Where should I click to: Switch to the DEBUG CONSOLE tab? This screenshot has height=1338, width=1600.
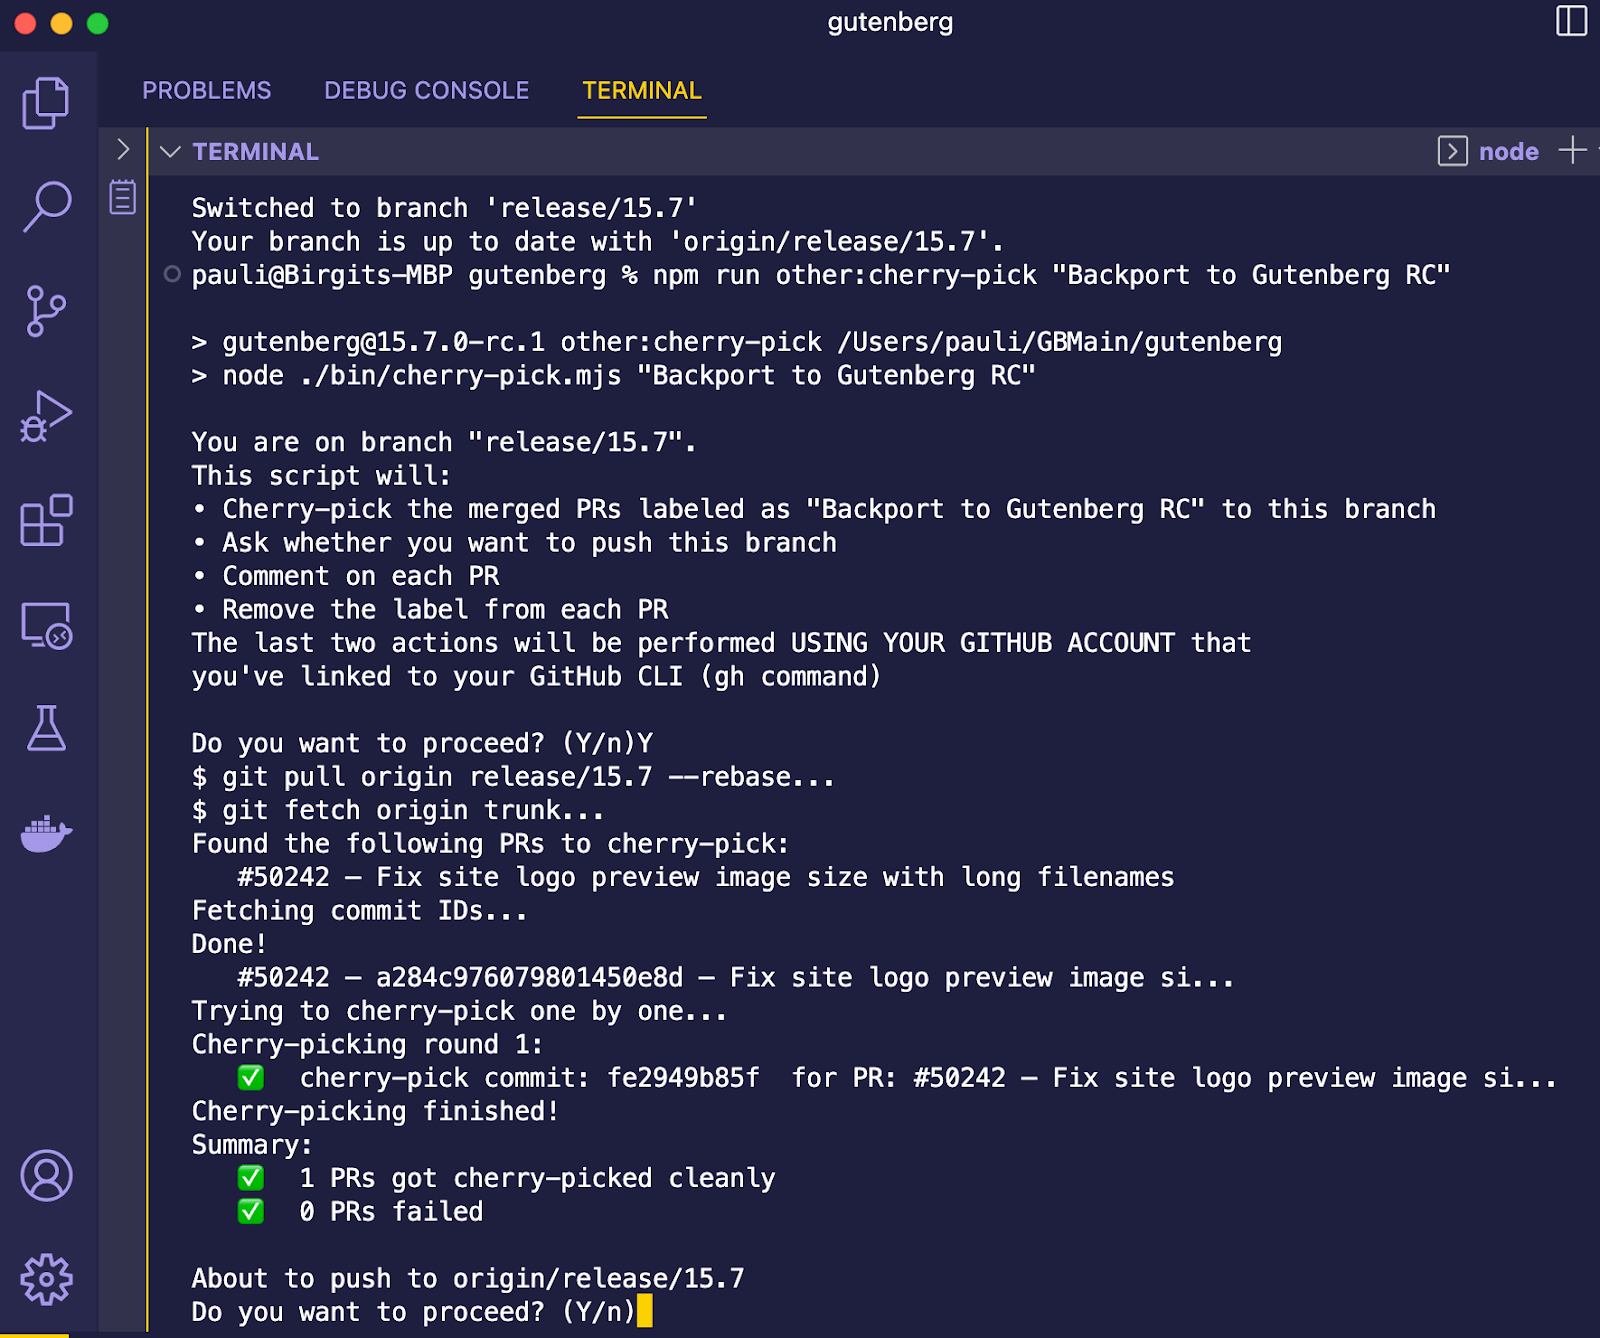[426, 91]
